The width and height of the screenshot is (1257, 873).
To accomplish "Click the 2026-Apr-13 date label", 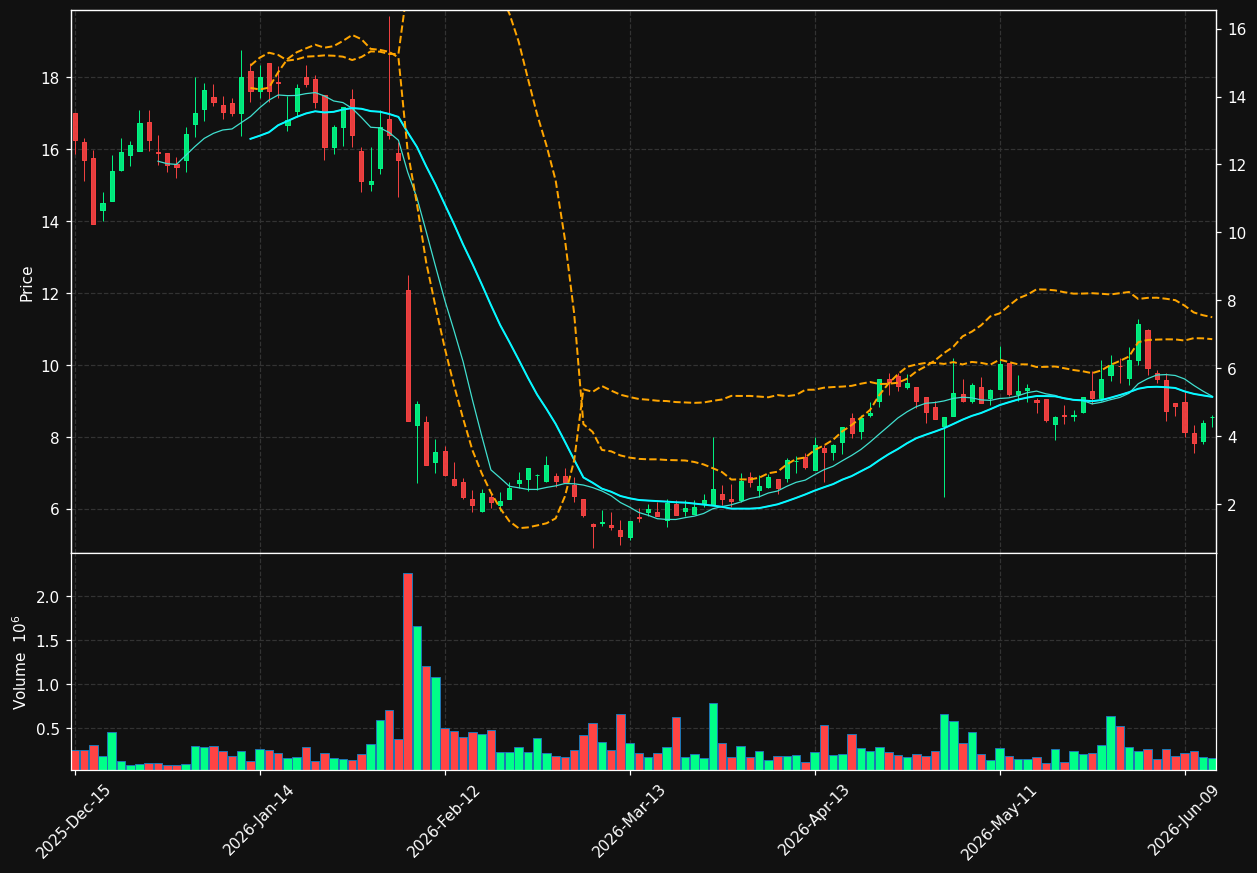I will [x=813, y=821].
